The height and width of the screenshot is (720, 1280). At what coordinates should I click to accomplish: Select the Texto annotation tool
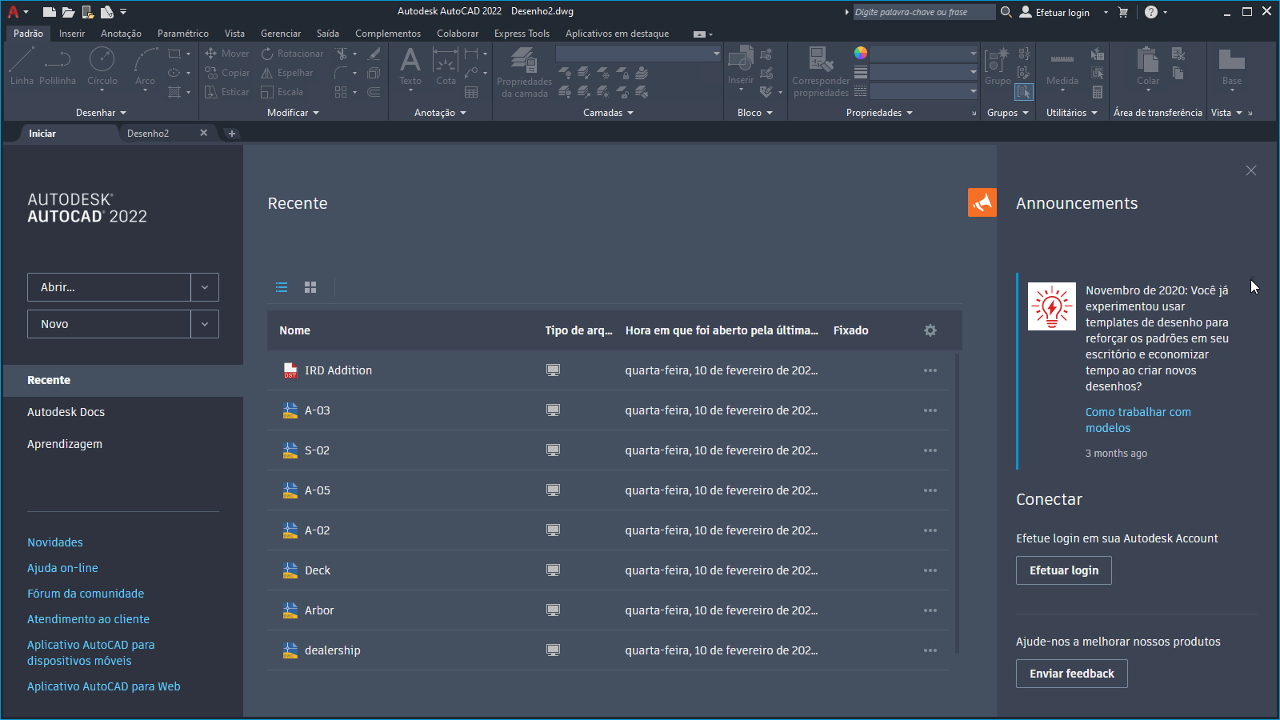click(410, 66)
